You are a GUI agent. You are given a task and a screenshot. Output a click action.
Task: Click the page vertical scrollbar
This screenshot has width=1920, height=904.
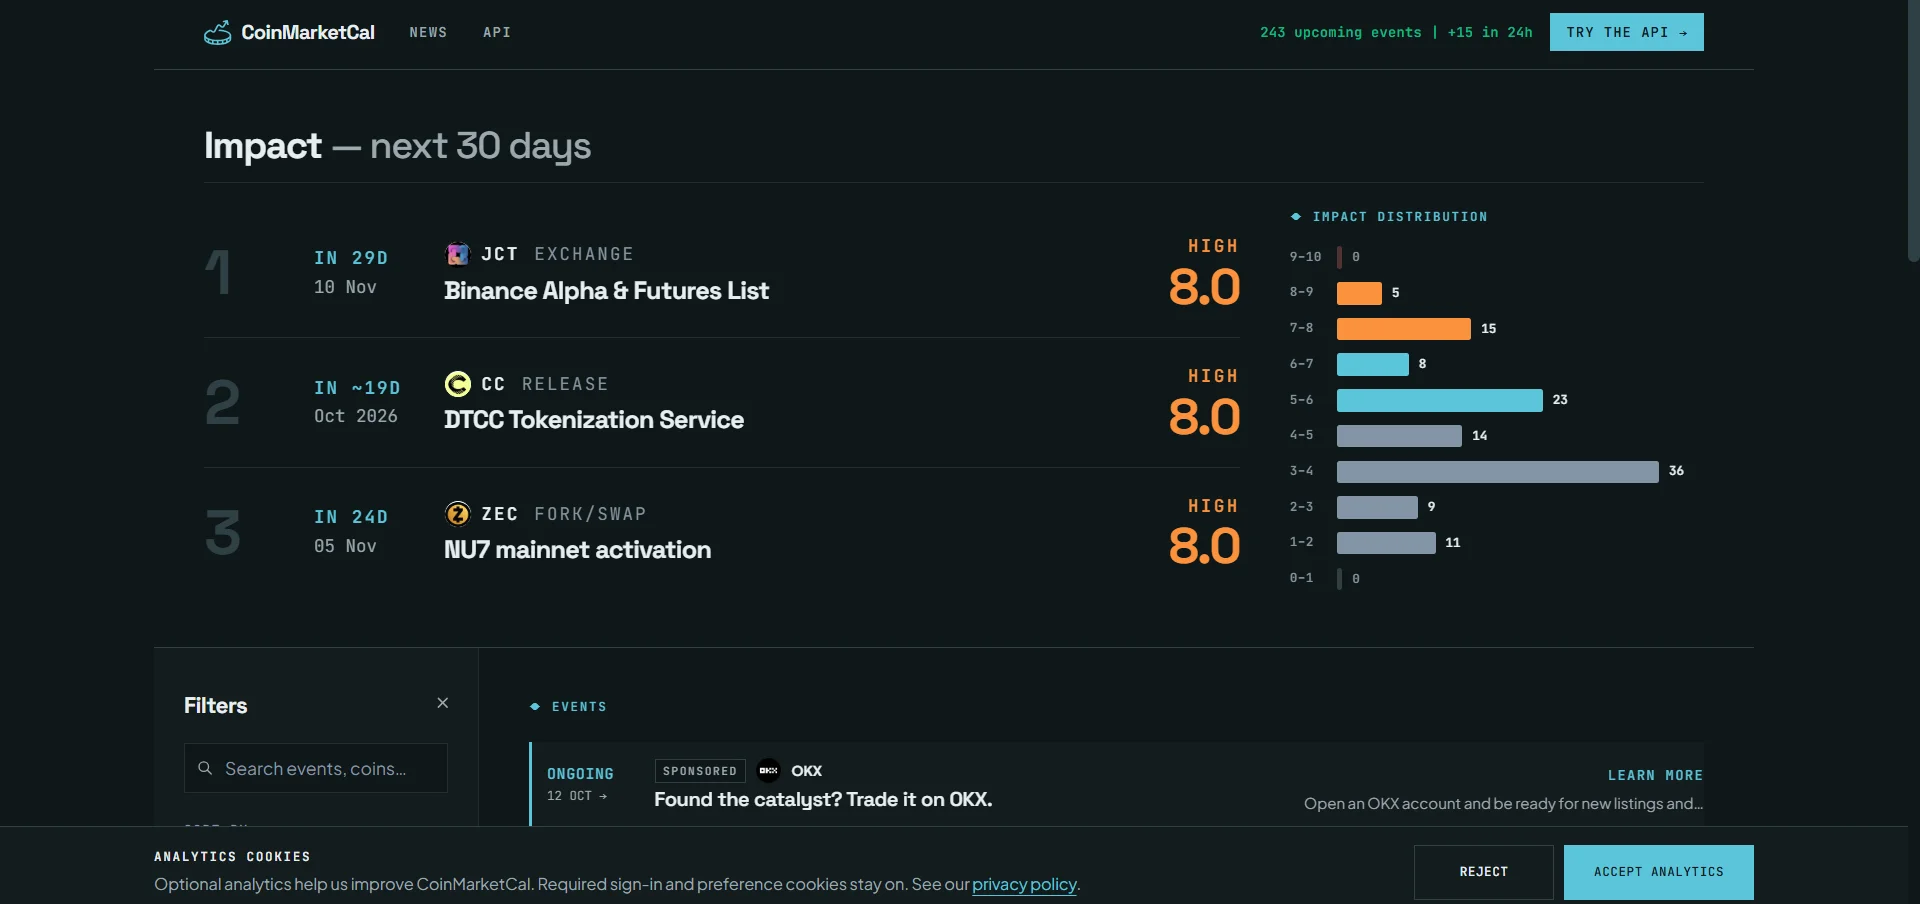coord(1913,131)
